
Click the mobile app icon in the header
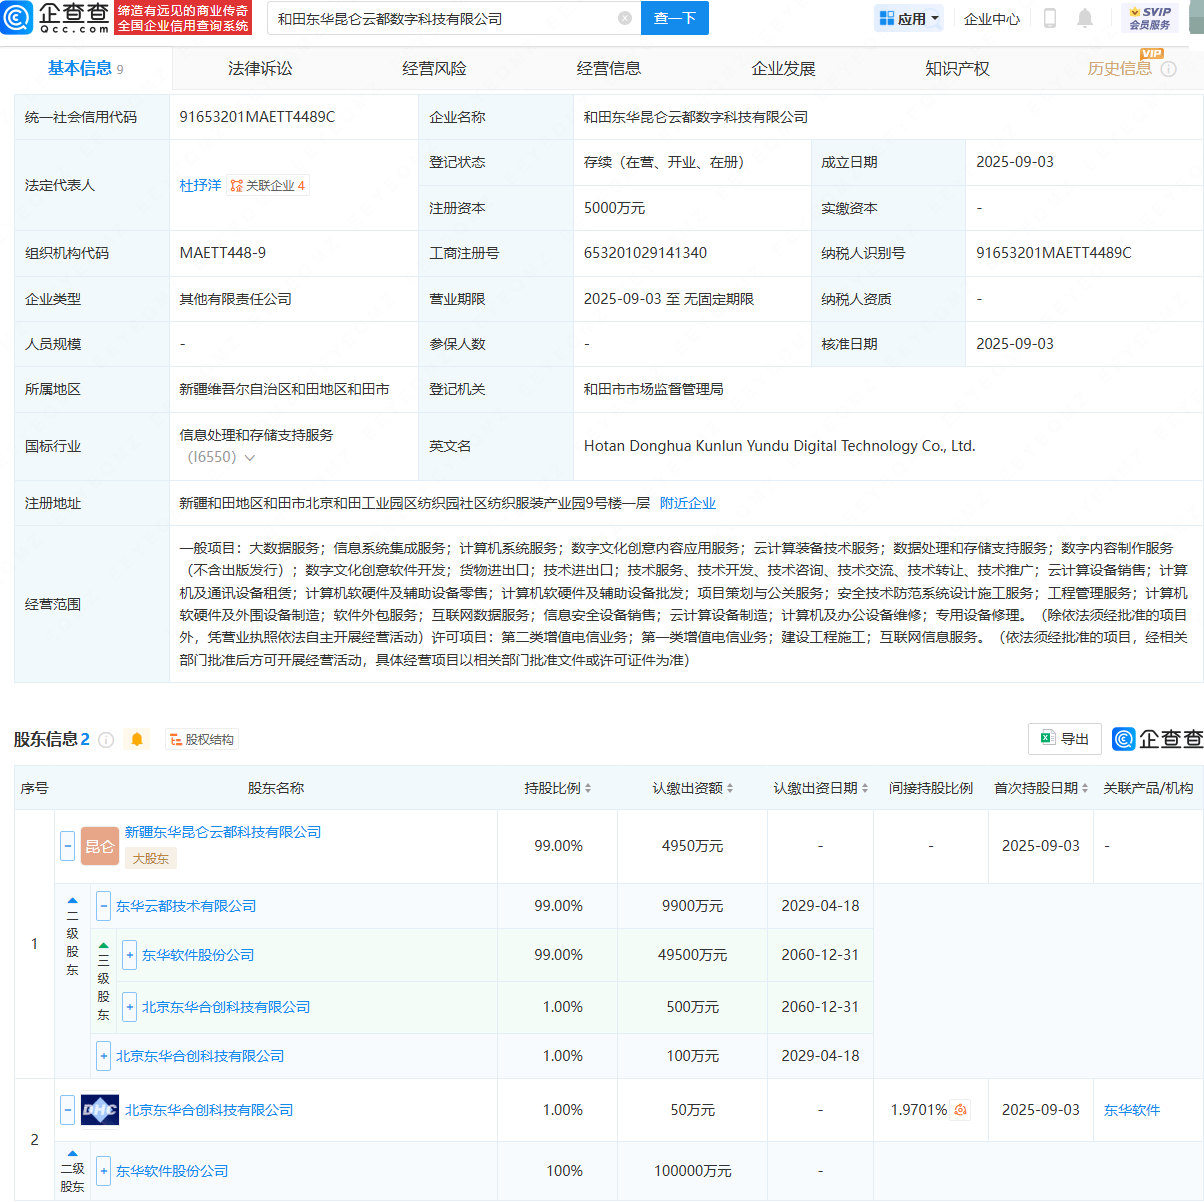1048,19
